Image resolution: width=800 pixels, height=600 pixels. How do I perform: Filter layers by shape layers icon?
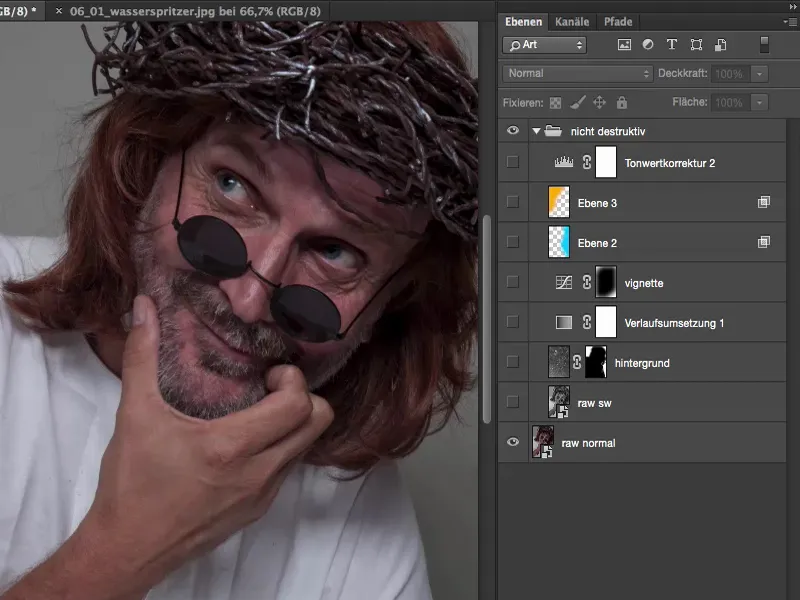click(x=696, y=45)
